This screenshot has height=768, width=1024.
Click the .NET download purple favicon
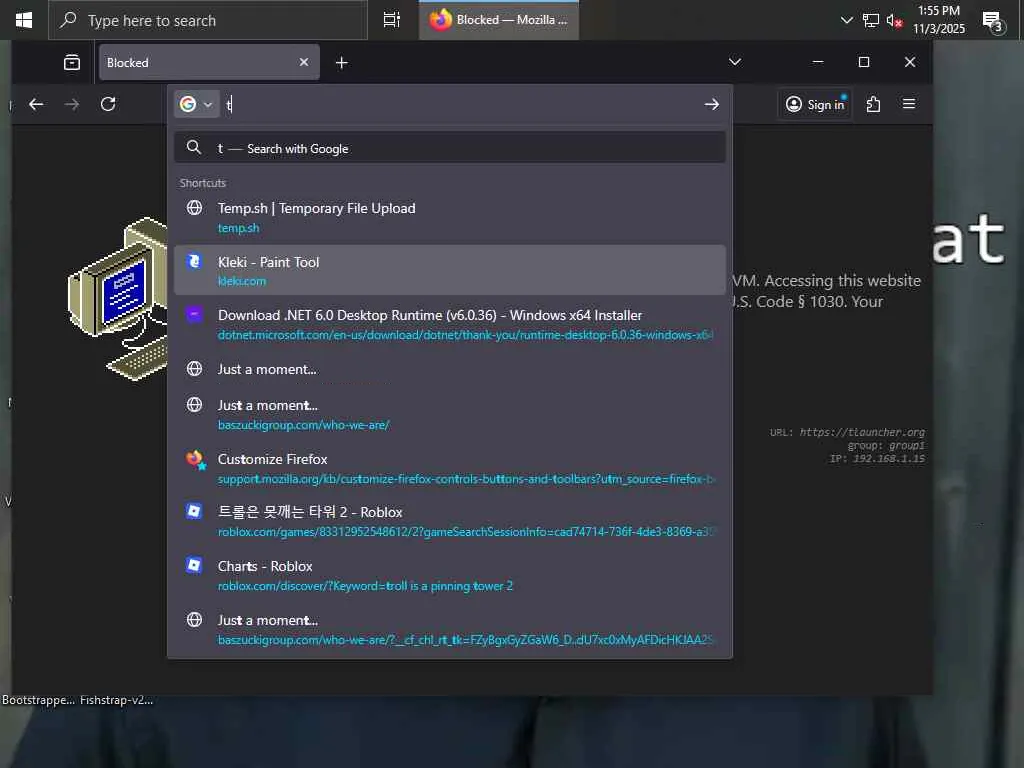tap(194, 315)
